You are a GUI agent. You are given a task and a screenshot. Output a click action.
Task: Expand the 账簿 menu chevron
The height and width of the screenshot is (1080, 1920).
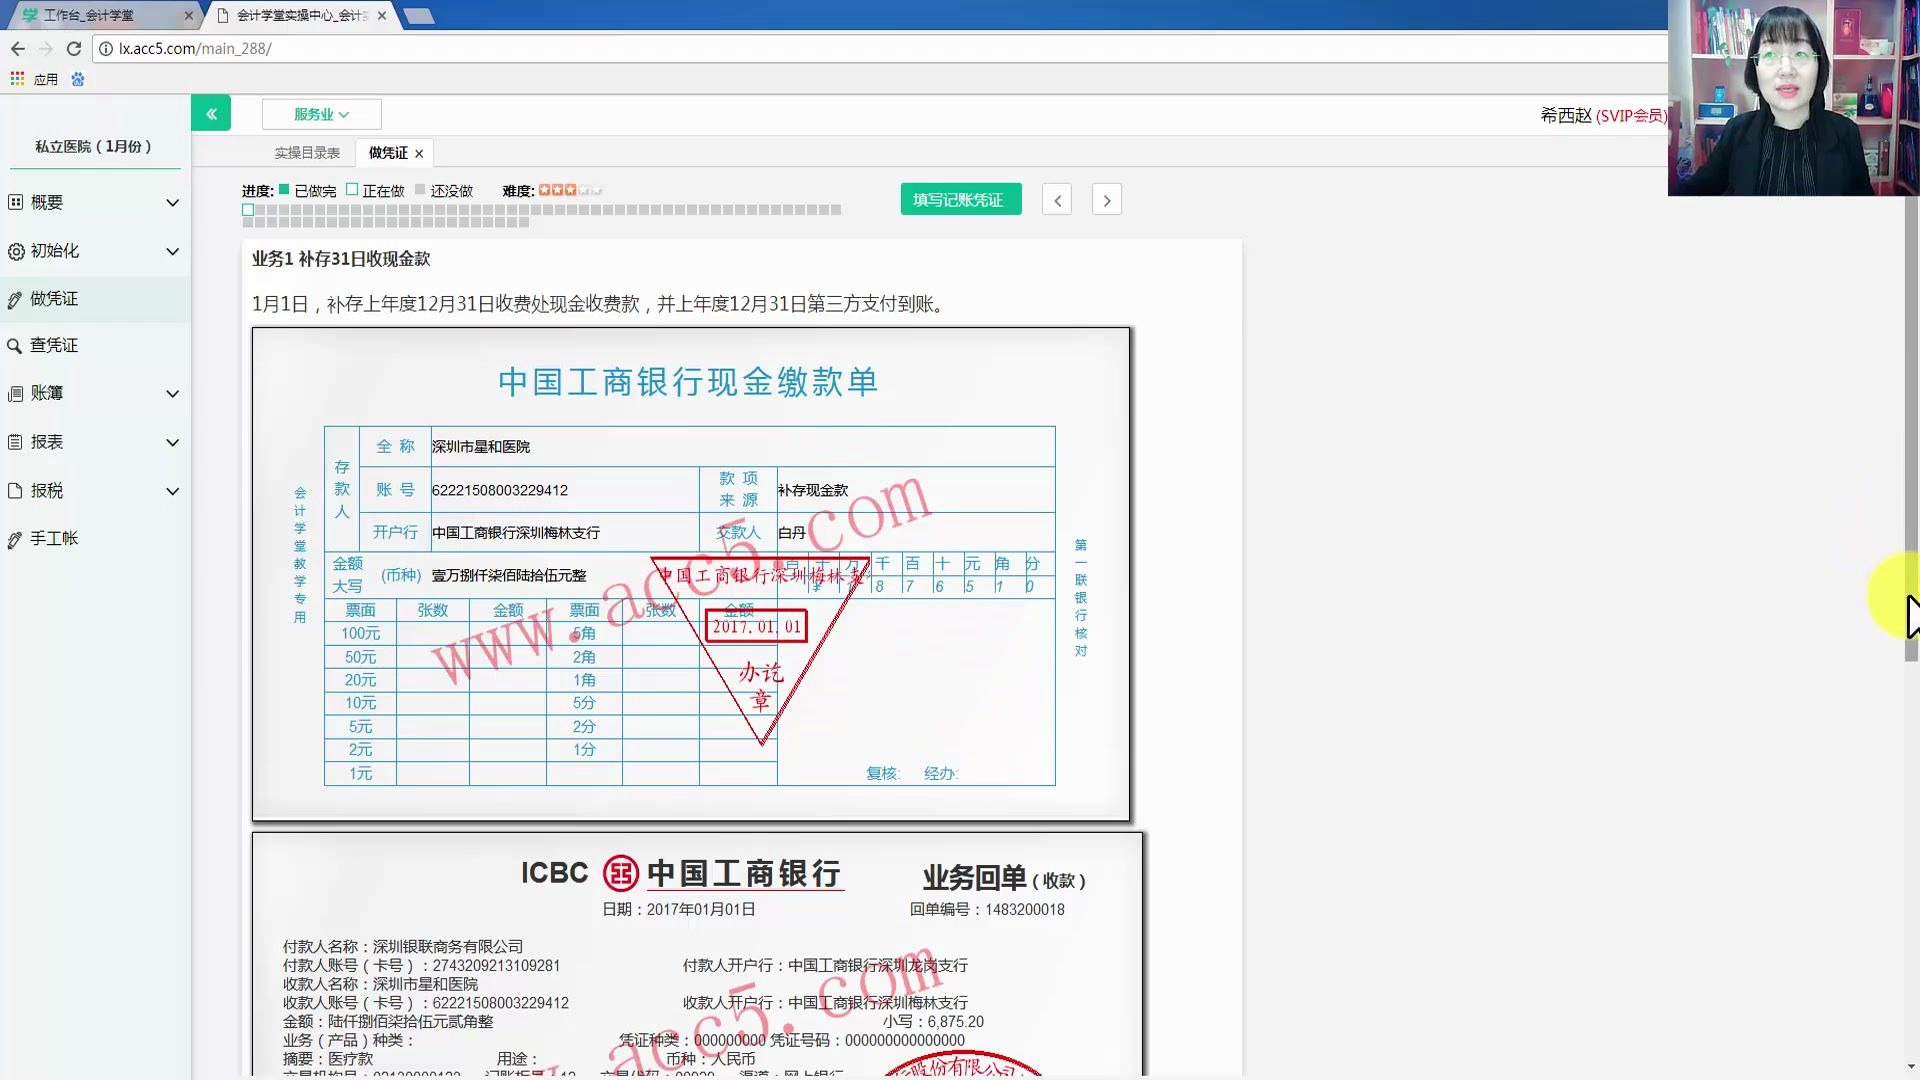(173, 394)
